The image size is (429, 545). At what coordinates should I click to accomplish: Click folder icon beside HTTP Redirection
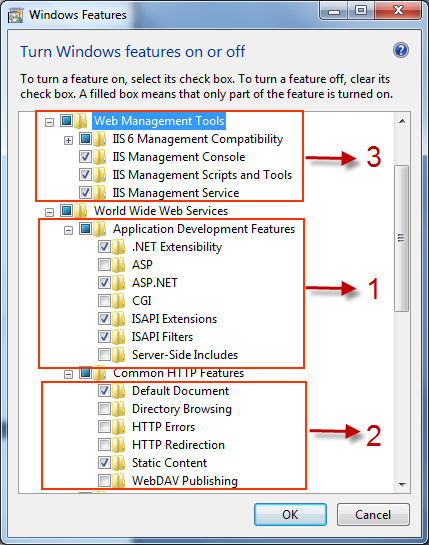pyautogui.click(x=119, y=445)
